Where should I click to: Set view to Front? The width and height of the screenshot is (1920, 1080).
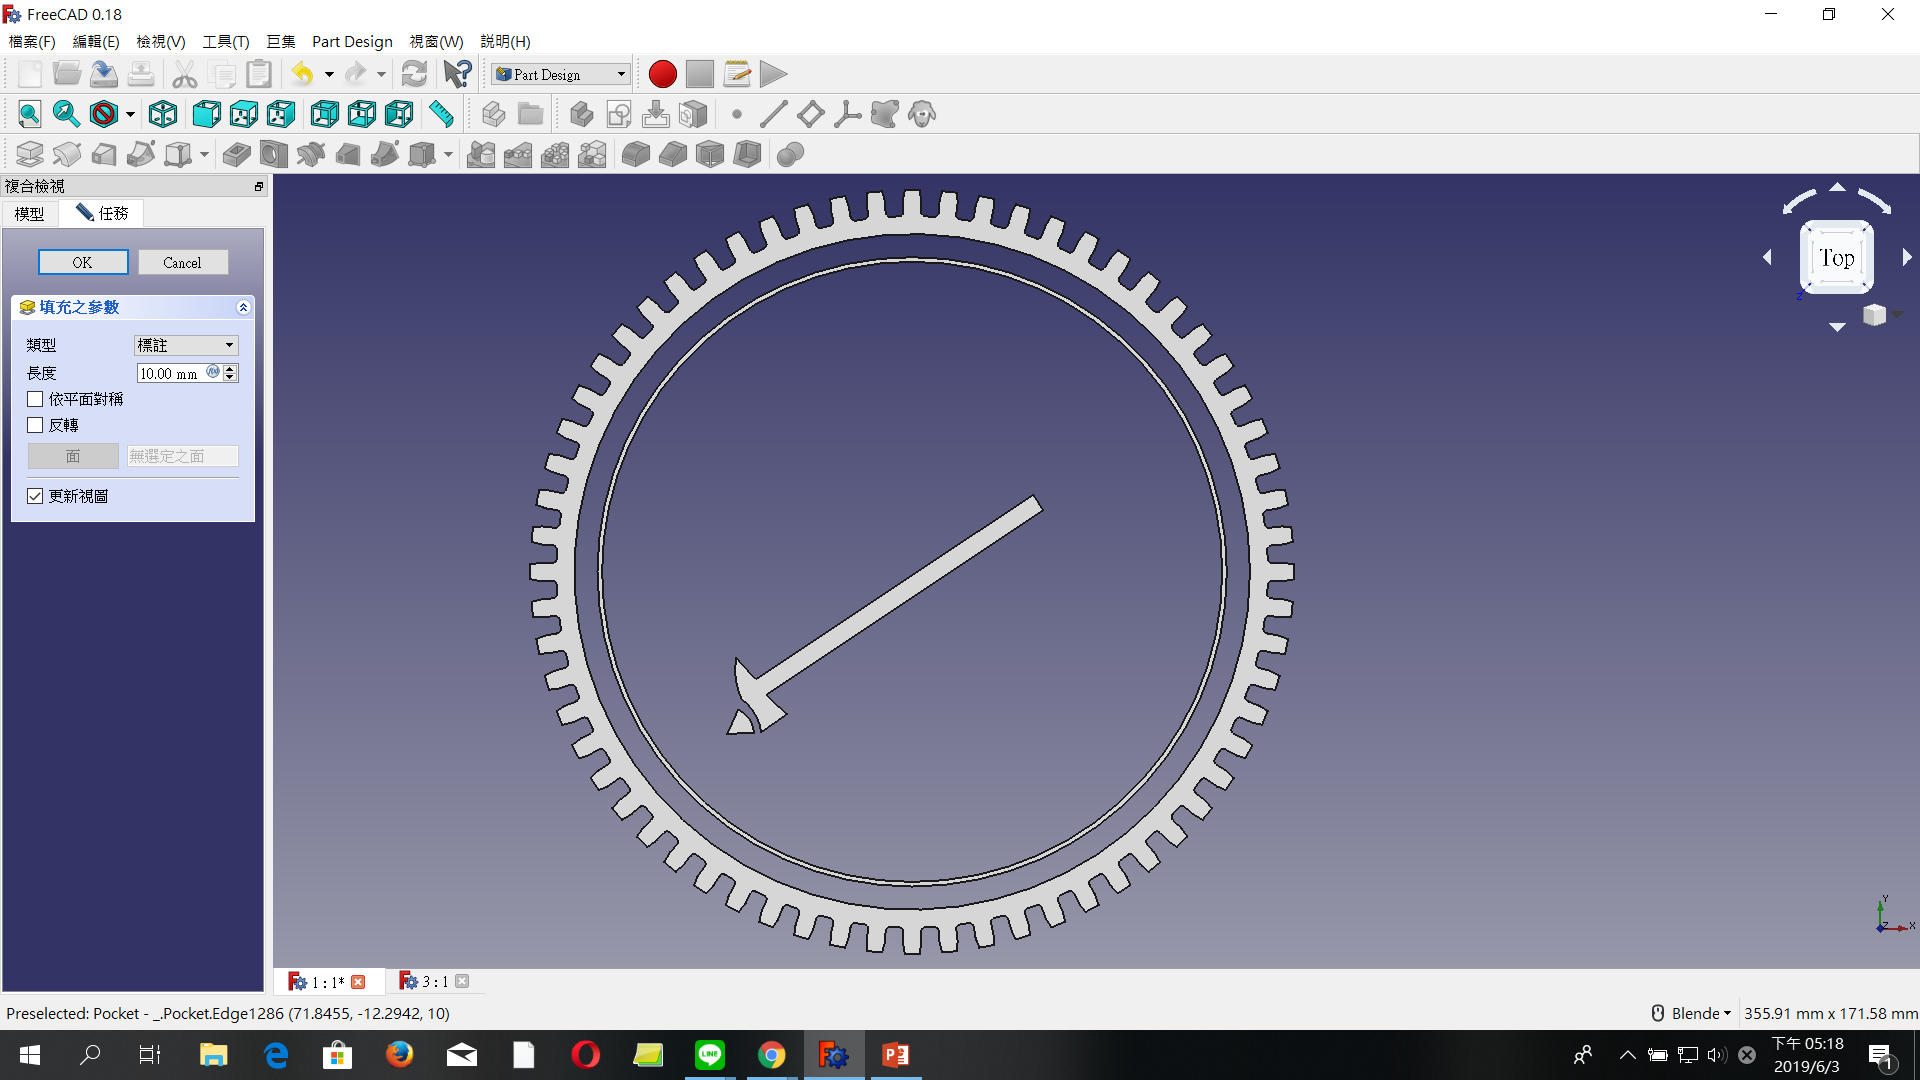pyautogui.click(x=207, y=114)
